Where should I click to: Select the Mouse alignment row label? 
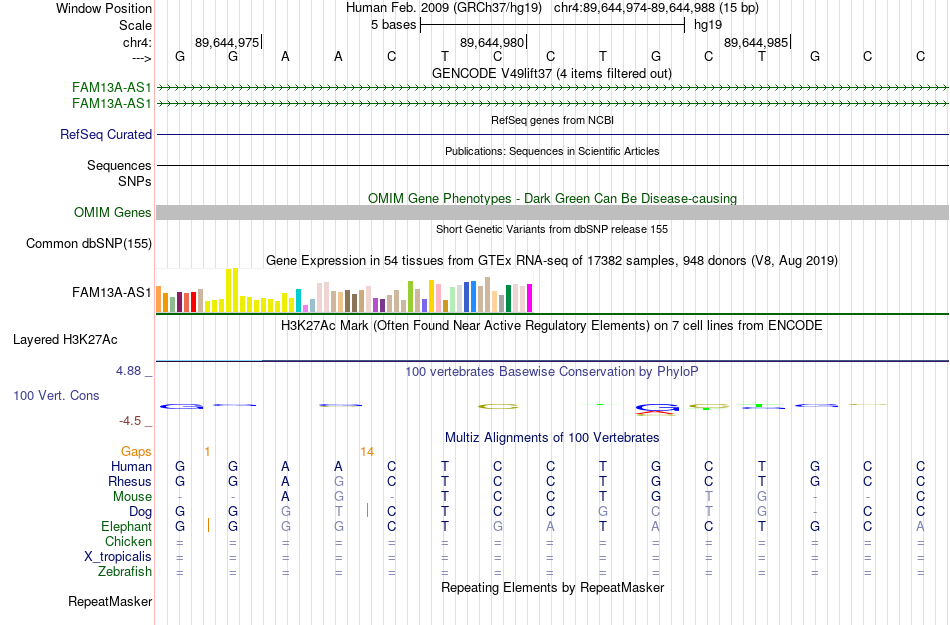[x=132, y=497]
